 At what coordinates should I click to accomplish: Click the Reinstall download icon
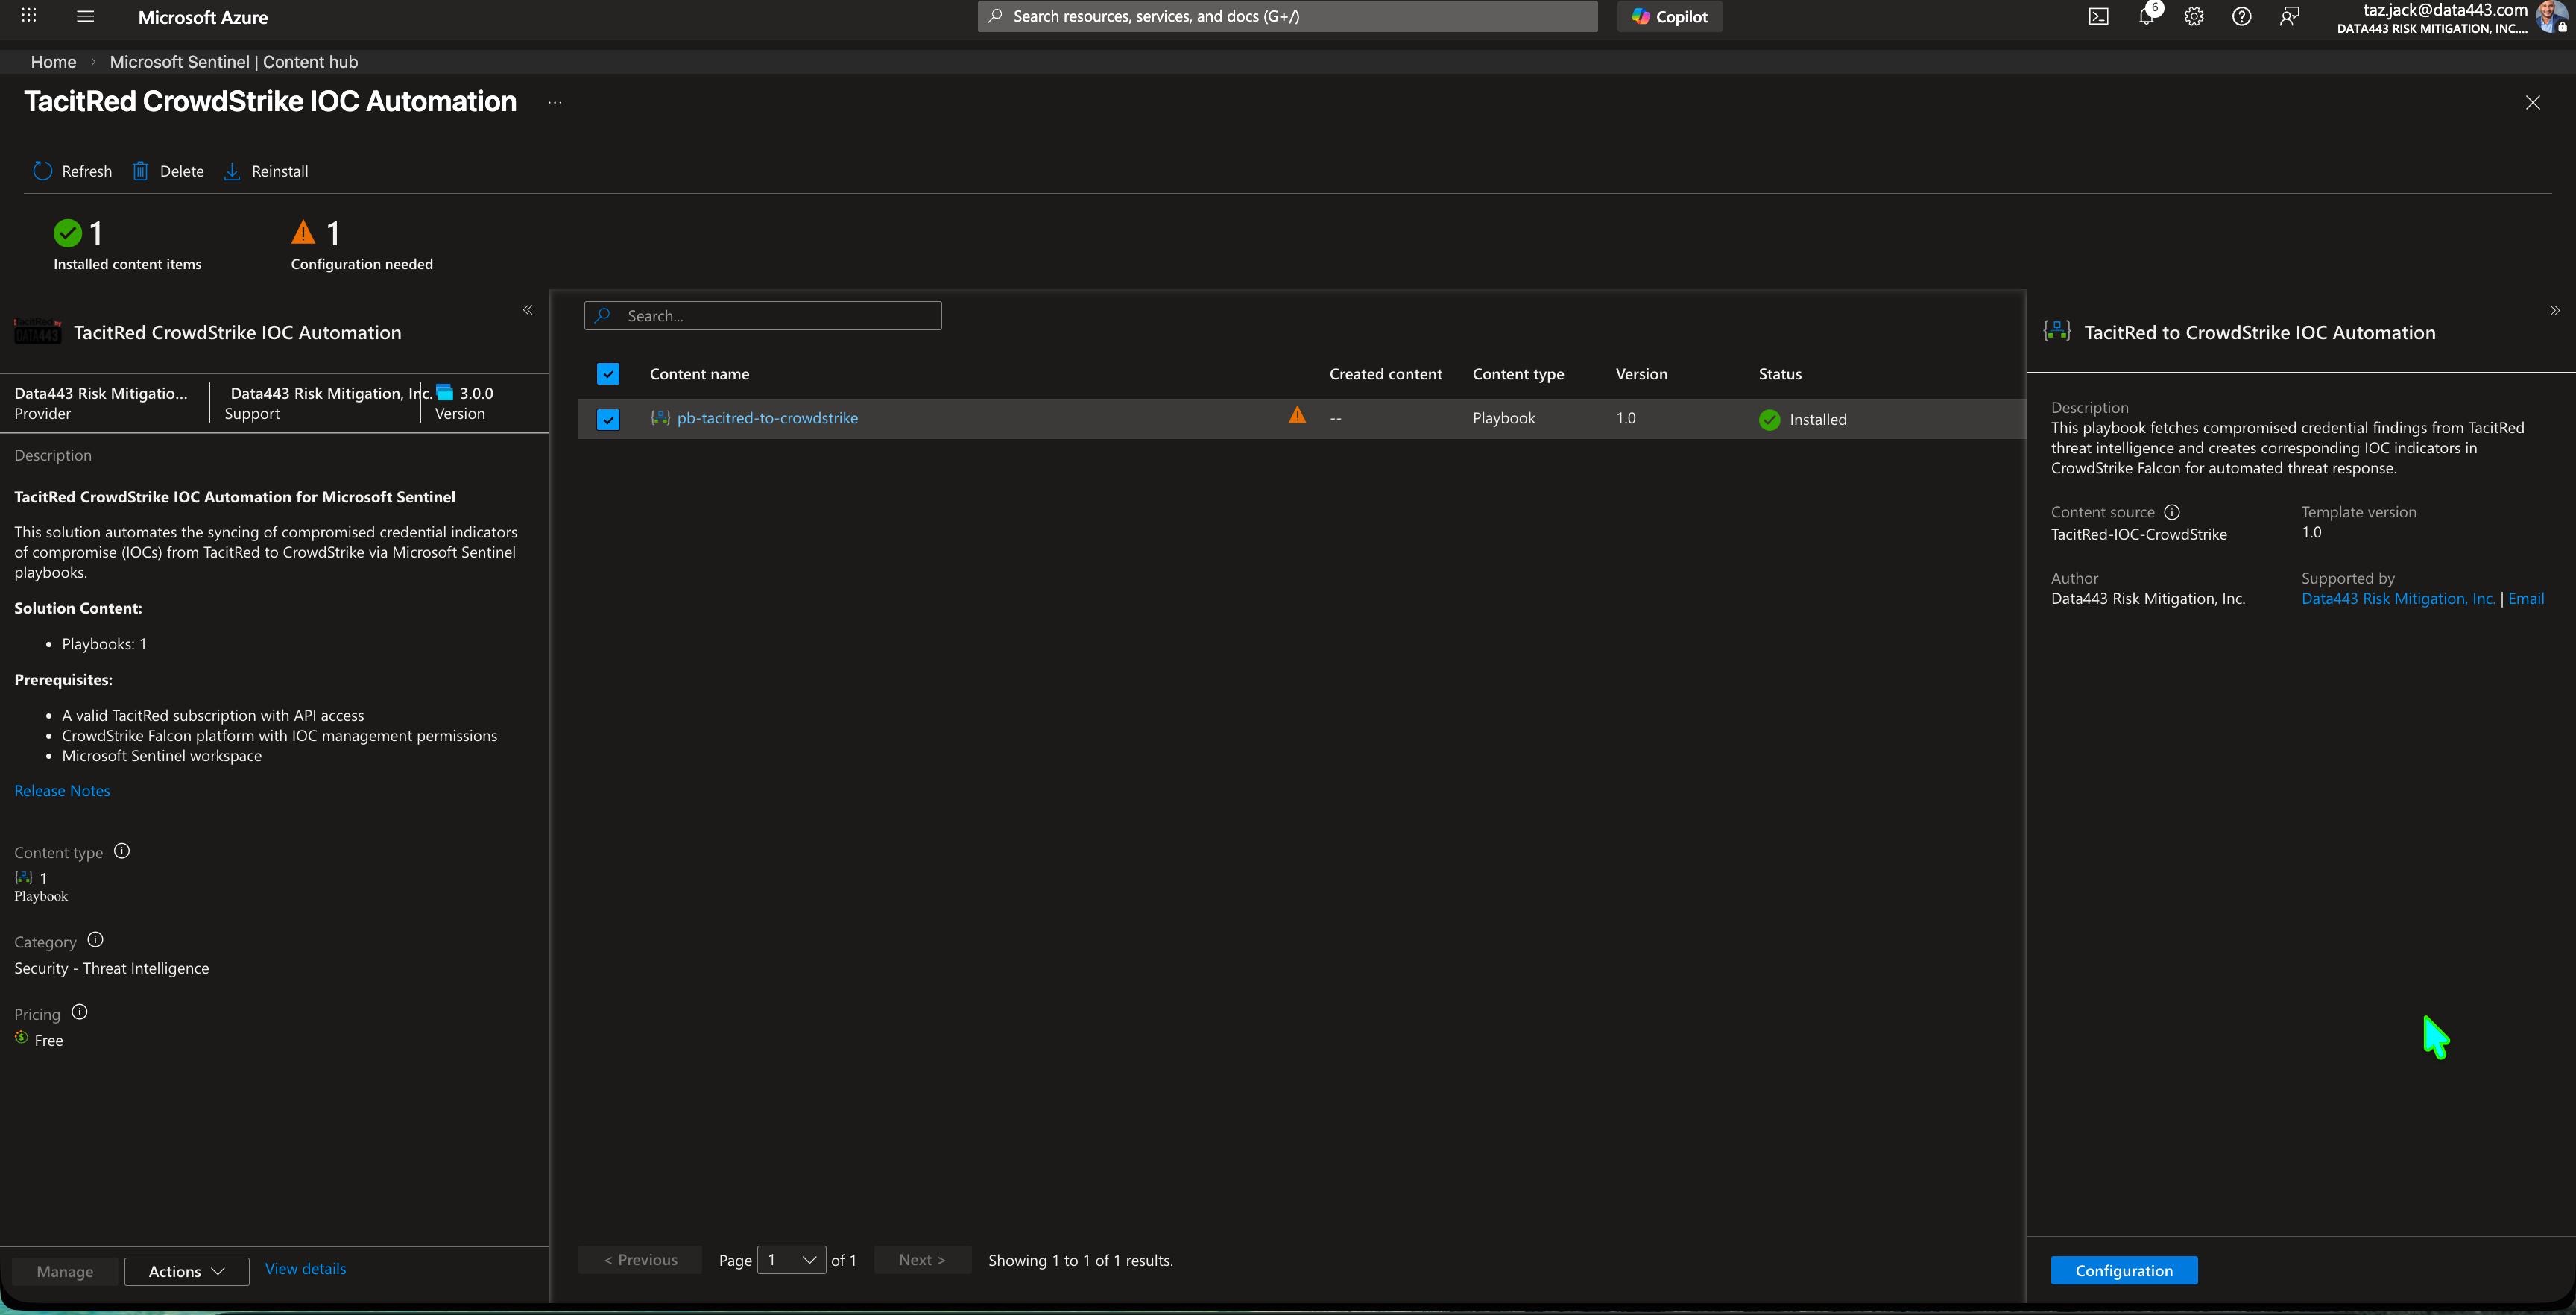coord(232,171)
